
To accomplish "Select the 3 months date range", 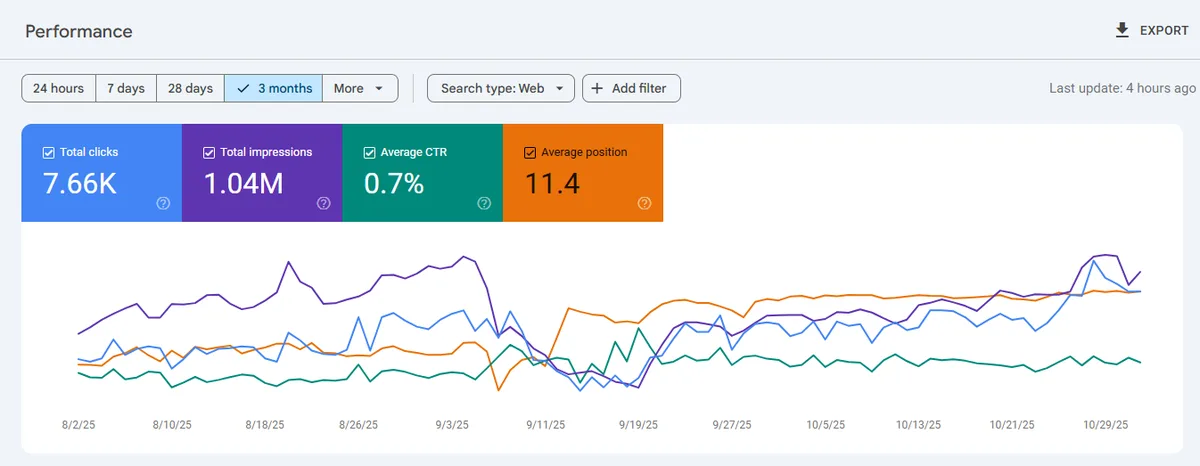I will [x=274, y=88].
